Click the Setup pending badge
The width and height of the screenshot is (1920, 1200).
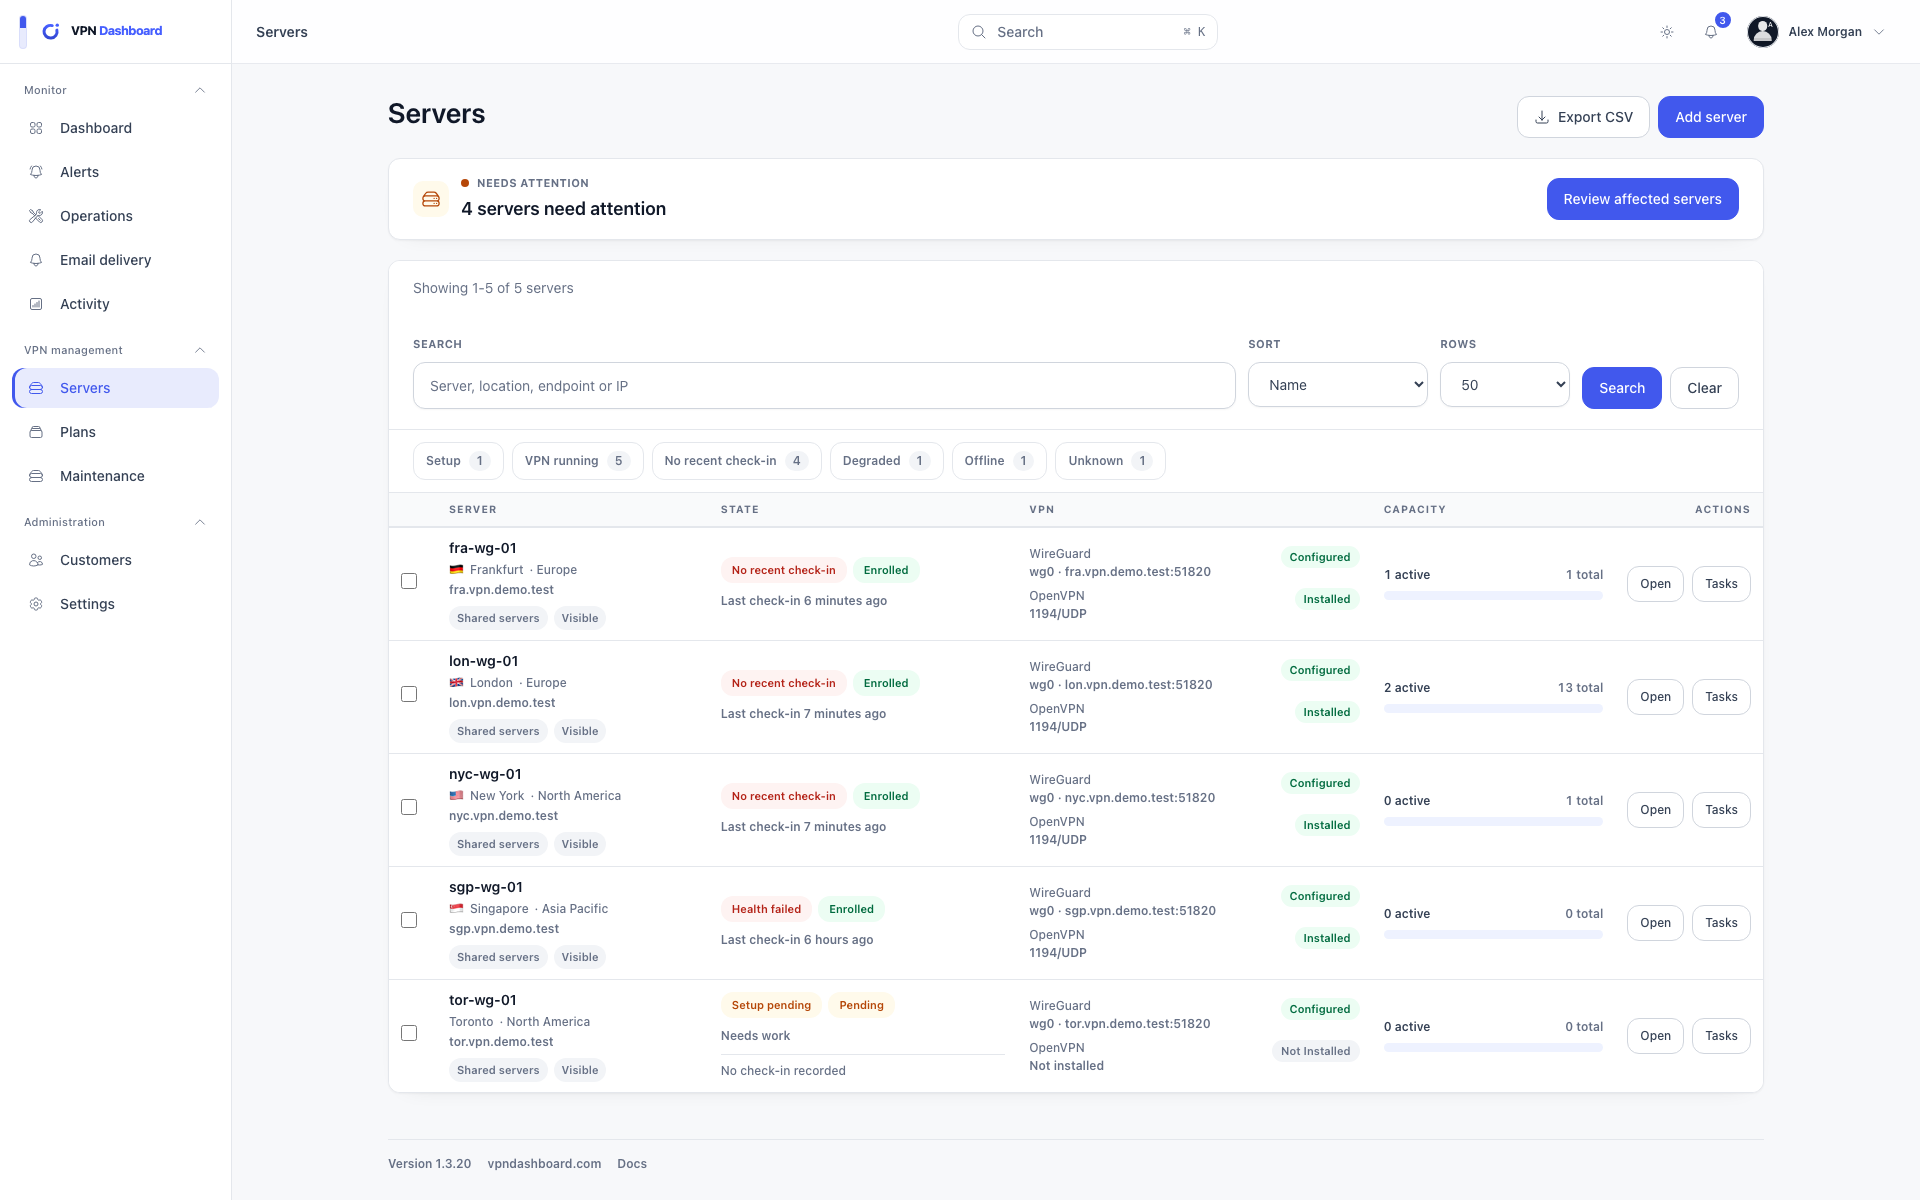pyautogui.click(x=771, y=1005)
